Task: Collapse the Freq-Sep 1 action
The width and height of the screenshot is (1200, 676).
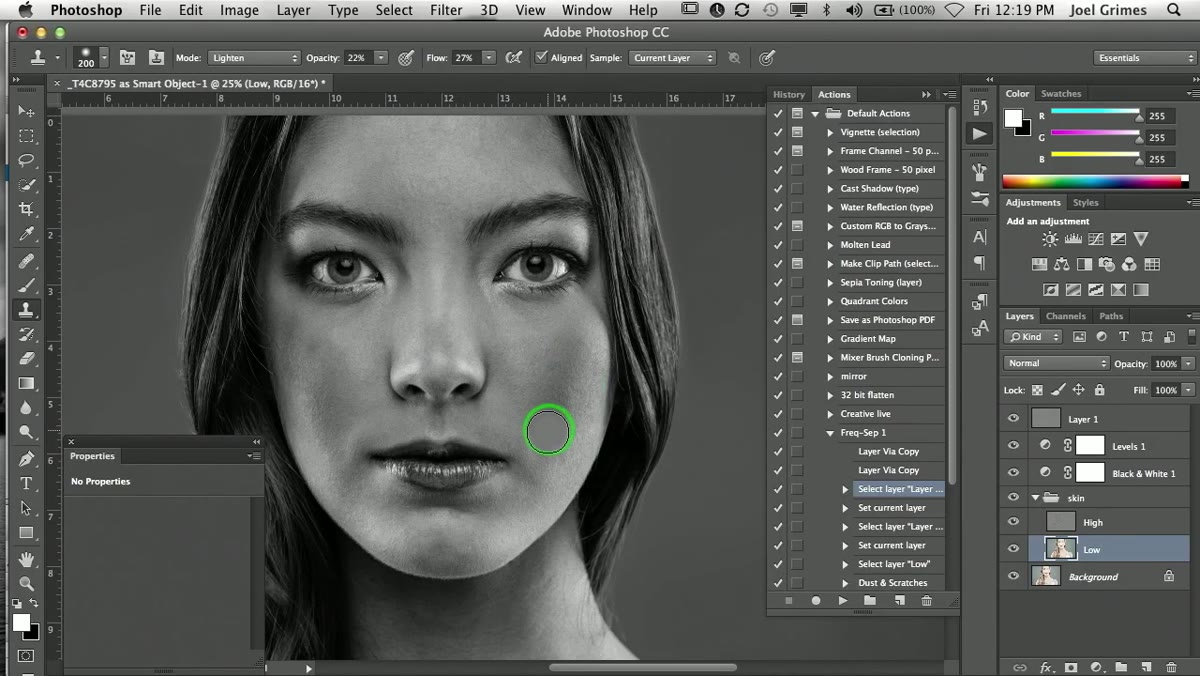Action: (830, 433)
